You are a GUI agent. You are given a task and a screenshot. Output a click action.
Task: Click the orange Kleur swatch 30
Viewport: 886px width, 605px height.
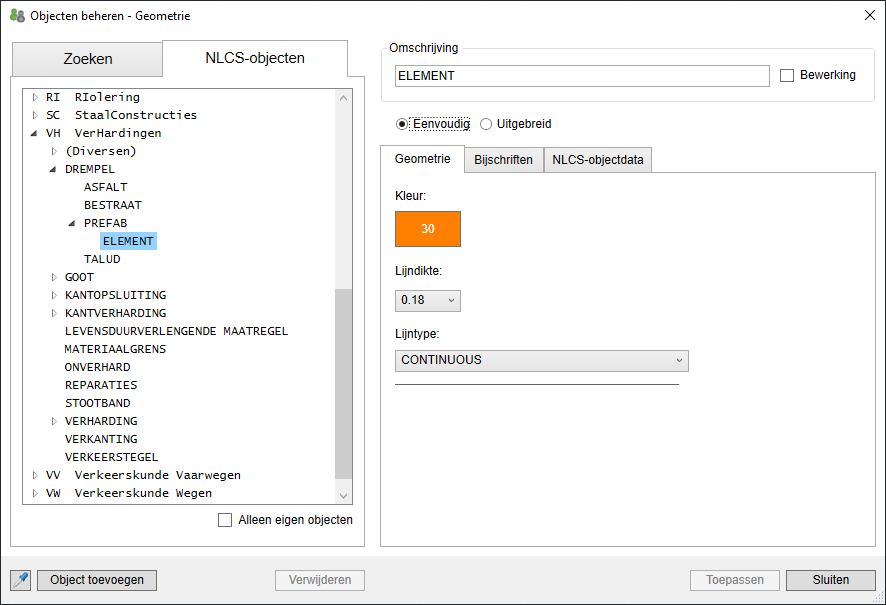click(428, 229)
